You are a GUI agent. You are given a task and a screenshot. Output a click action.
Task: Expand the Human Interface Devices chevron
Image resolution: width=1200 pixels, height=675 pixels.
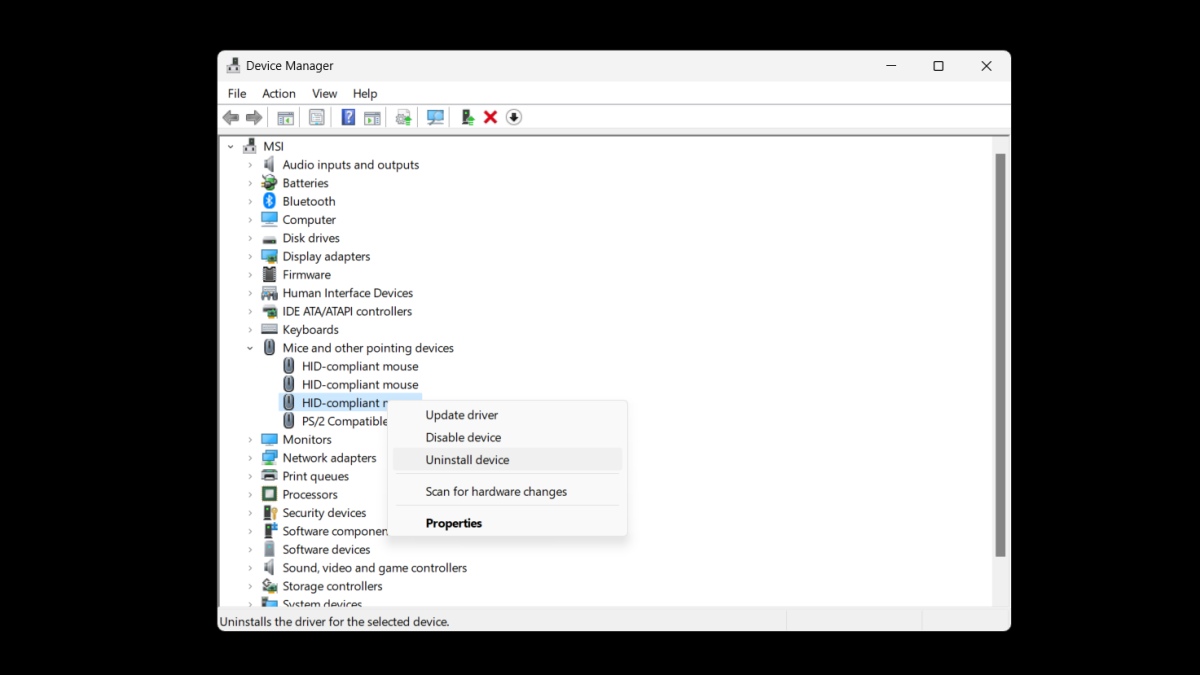click(x=250, y=293)
